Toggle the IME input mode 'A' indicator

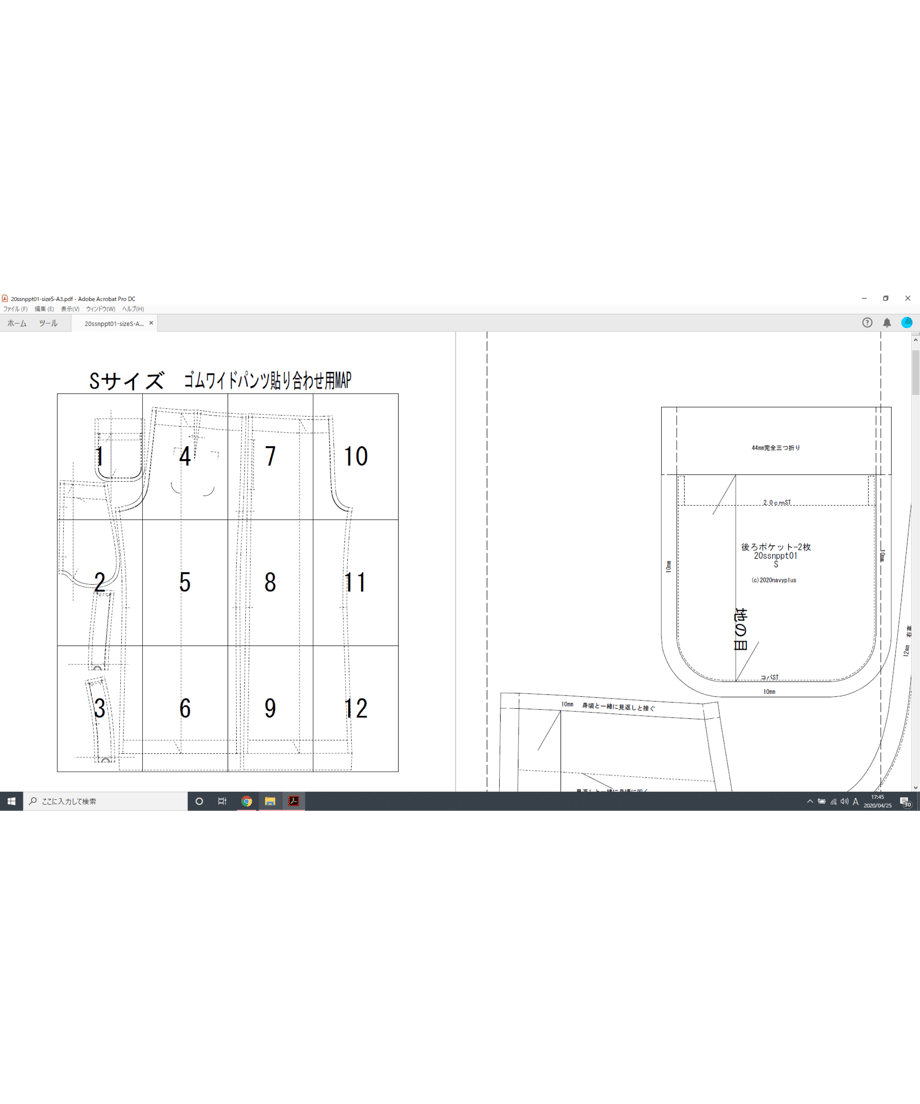pos(855,801)
